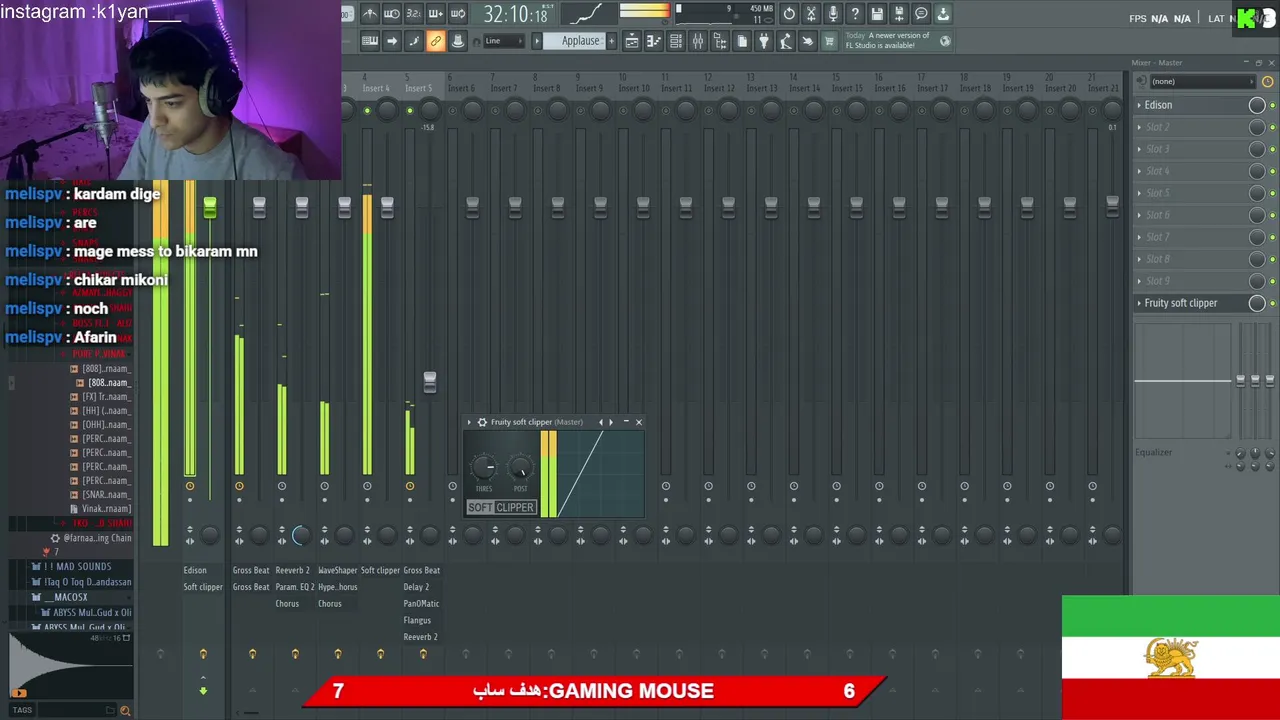Select the [SNAR..naam_ browser item
This screenshot has width=1280, height=720.
tap(106, 495)
